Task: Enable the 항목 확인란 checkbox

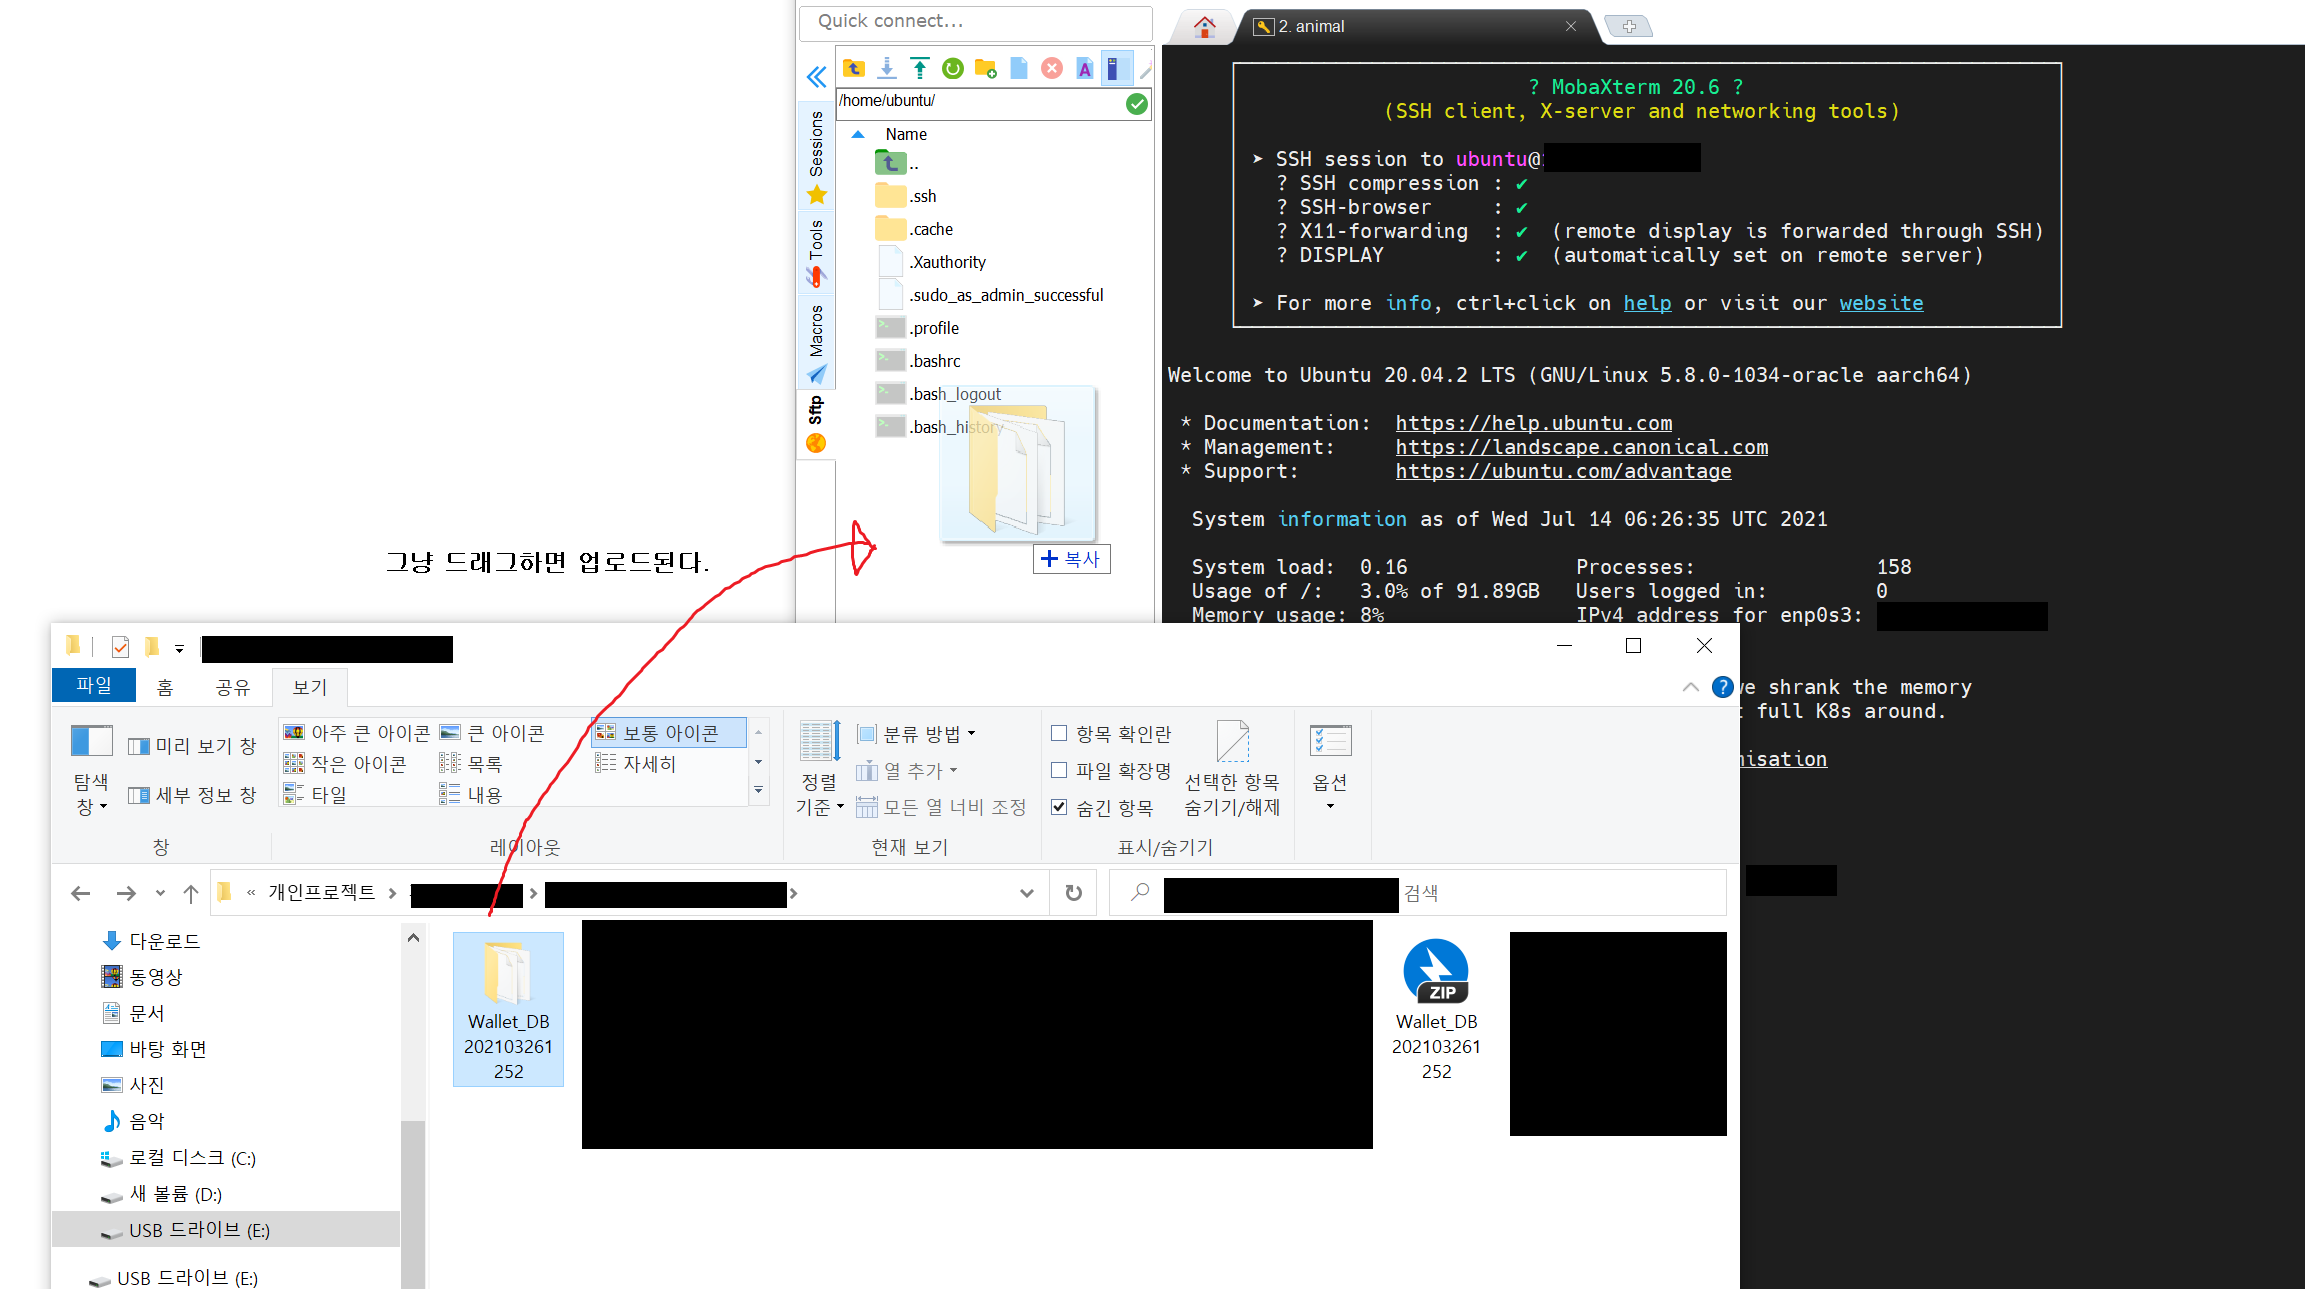Action: (x=1059, y=733)
